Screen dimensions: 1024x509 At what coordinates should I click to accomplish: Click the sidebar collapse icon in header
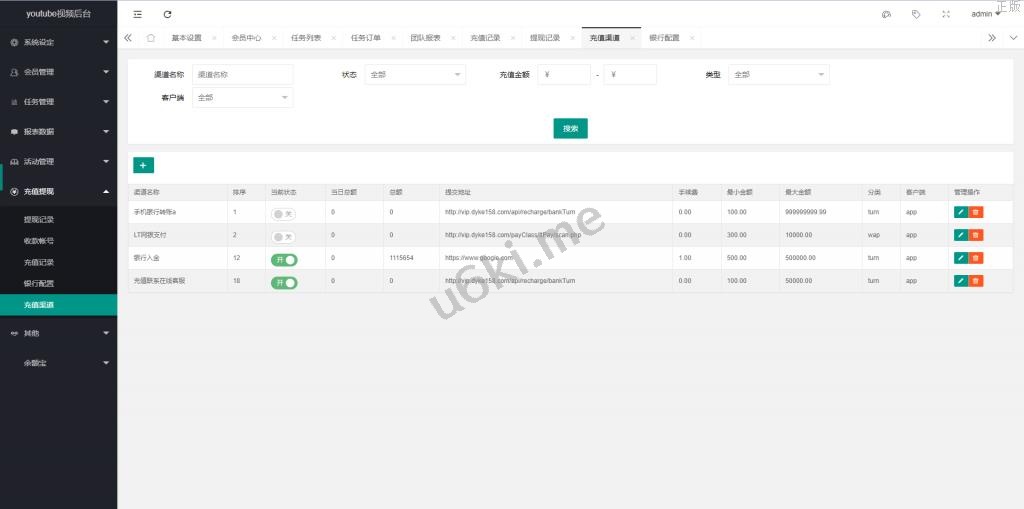point(137,14)
